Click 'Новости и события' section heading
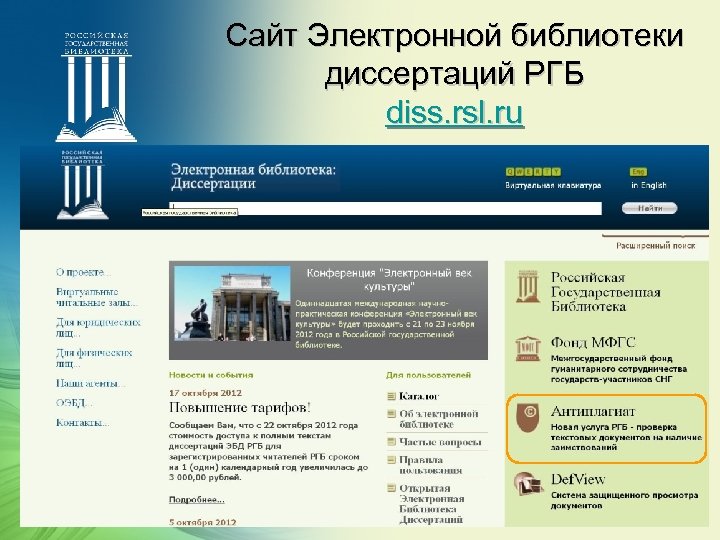720x540 pixels. (x=211, y=375)
